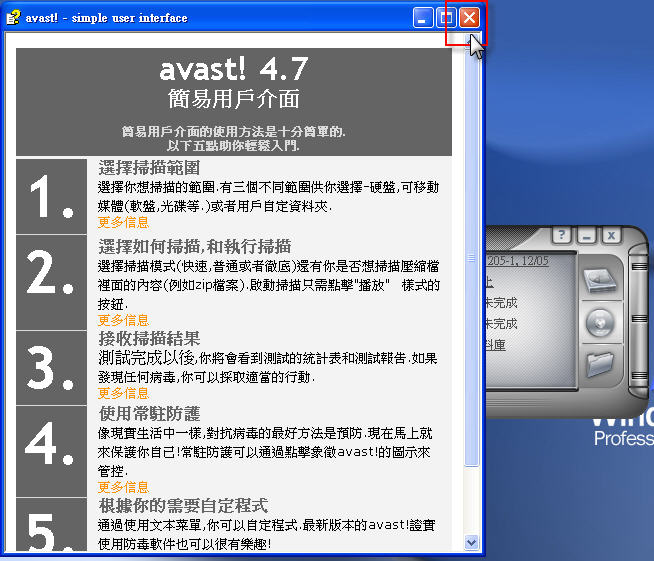Click the 簡易用戶介面 subtitle in the banner

pos(234,99)
